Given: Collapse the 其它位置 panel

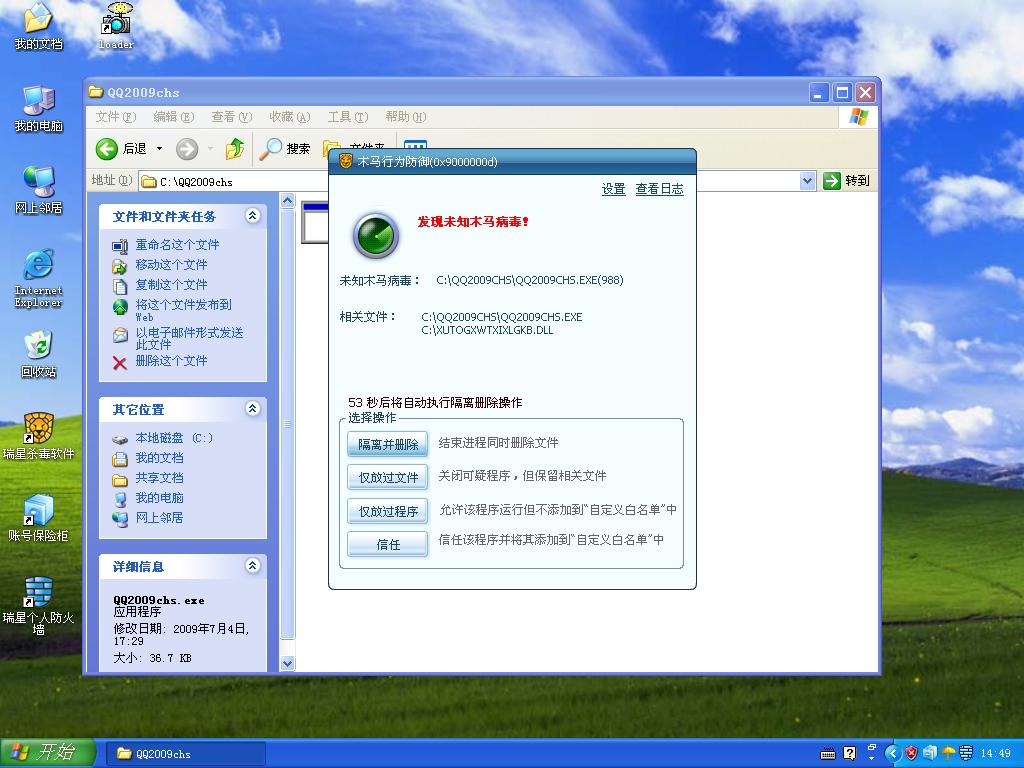Looking at the screenshot, I should [253, 409].
